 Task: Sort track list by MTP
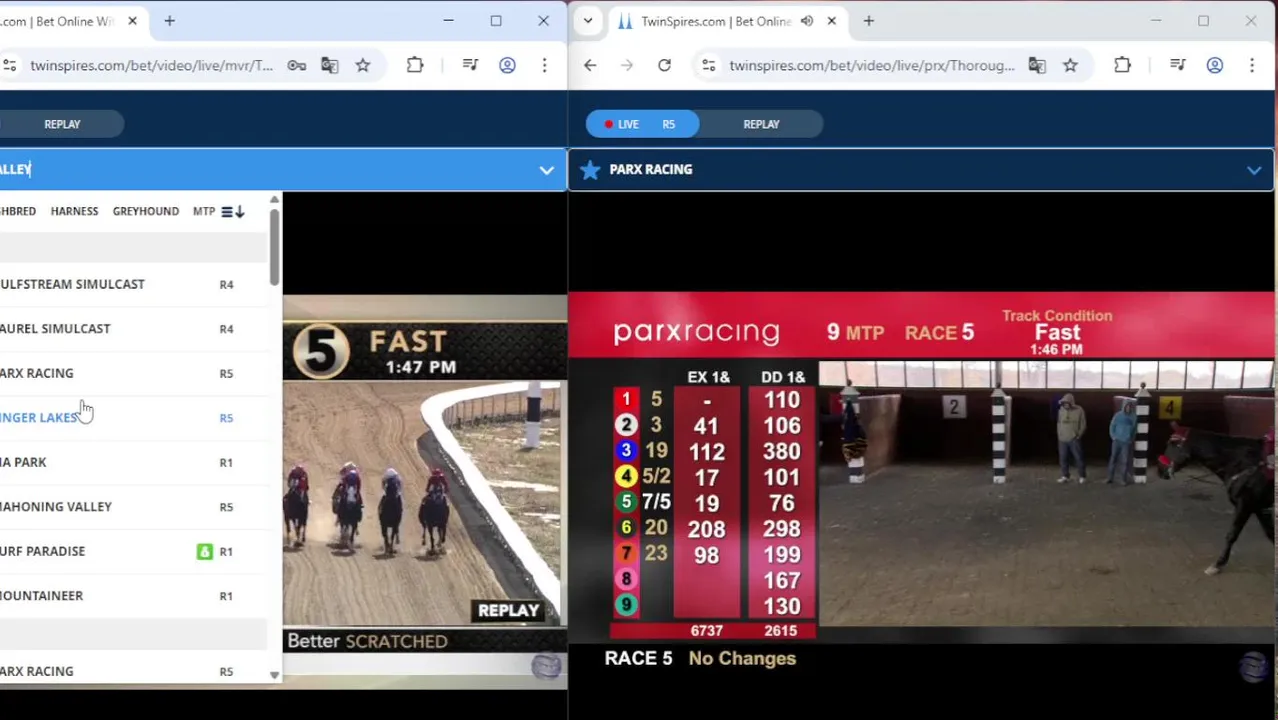point(204,211)
